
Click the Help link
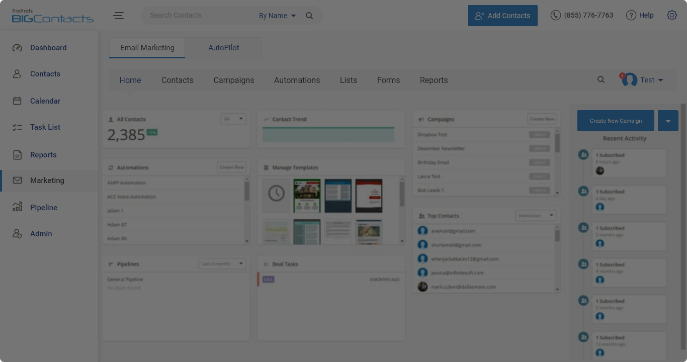point(646,15)
